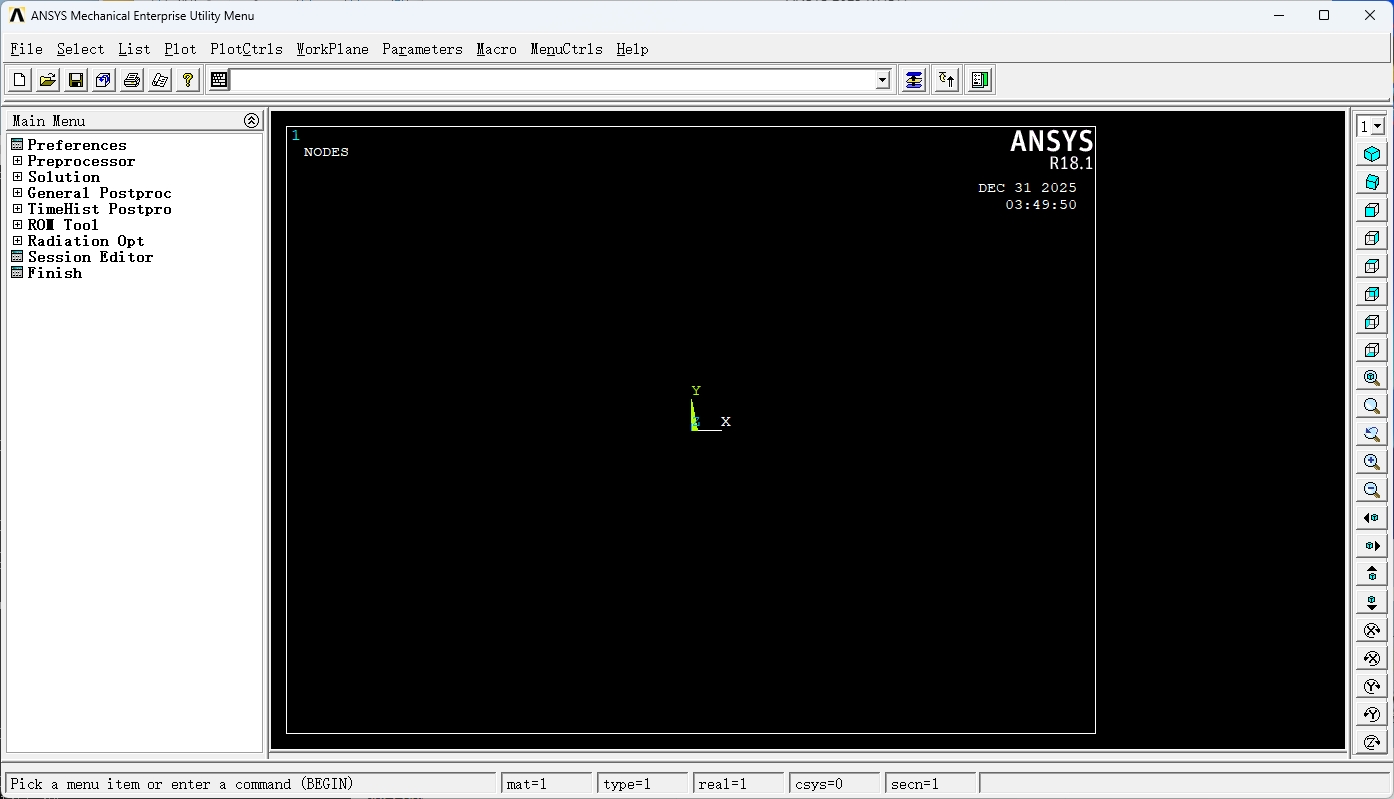Click the Save Analysis floppy disk icon
The width and height of the screenshot is (1394, 799).
75,80
